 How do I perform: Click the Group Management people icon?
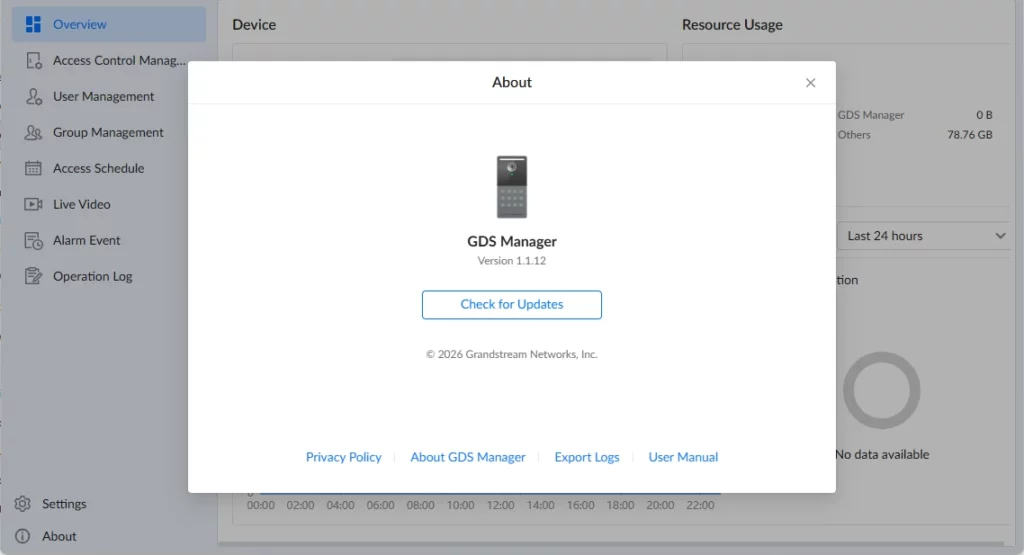[x=33, y=133]
